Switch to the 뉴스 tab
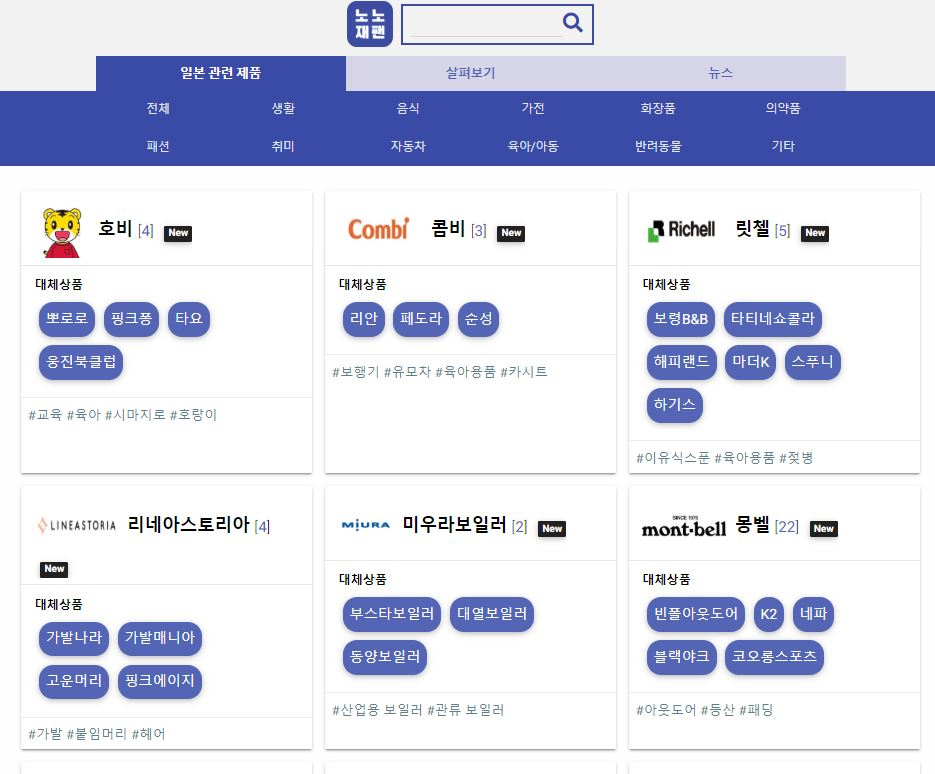The image size is (935, 774). coord(720,73)
